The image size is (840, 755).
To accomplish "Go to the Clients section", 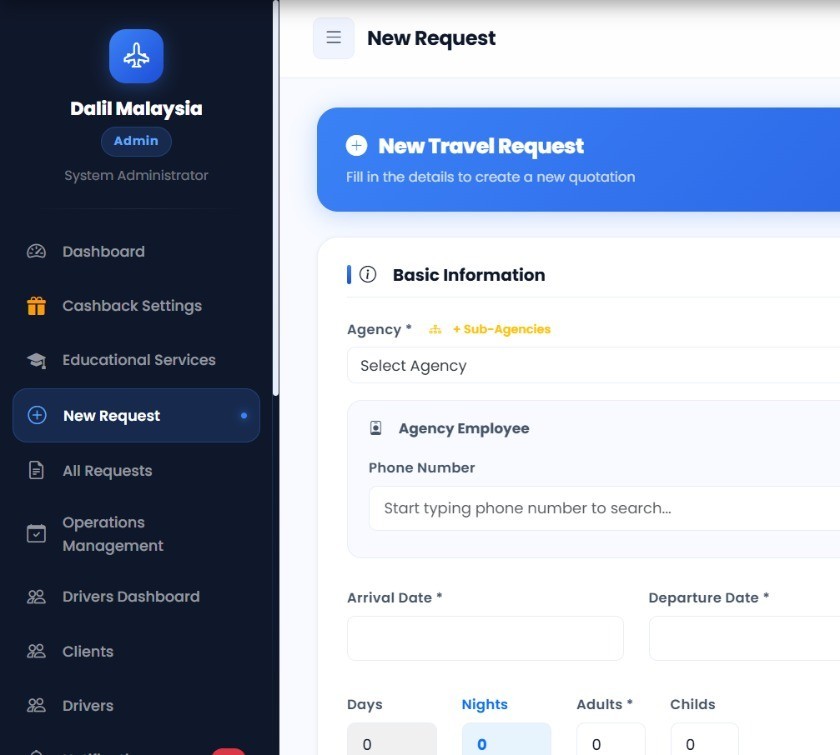I will (136, 652).
